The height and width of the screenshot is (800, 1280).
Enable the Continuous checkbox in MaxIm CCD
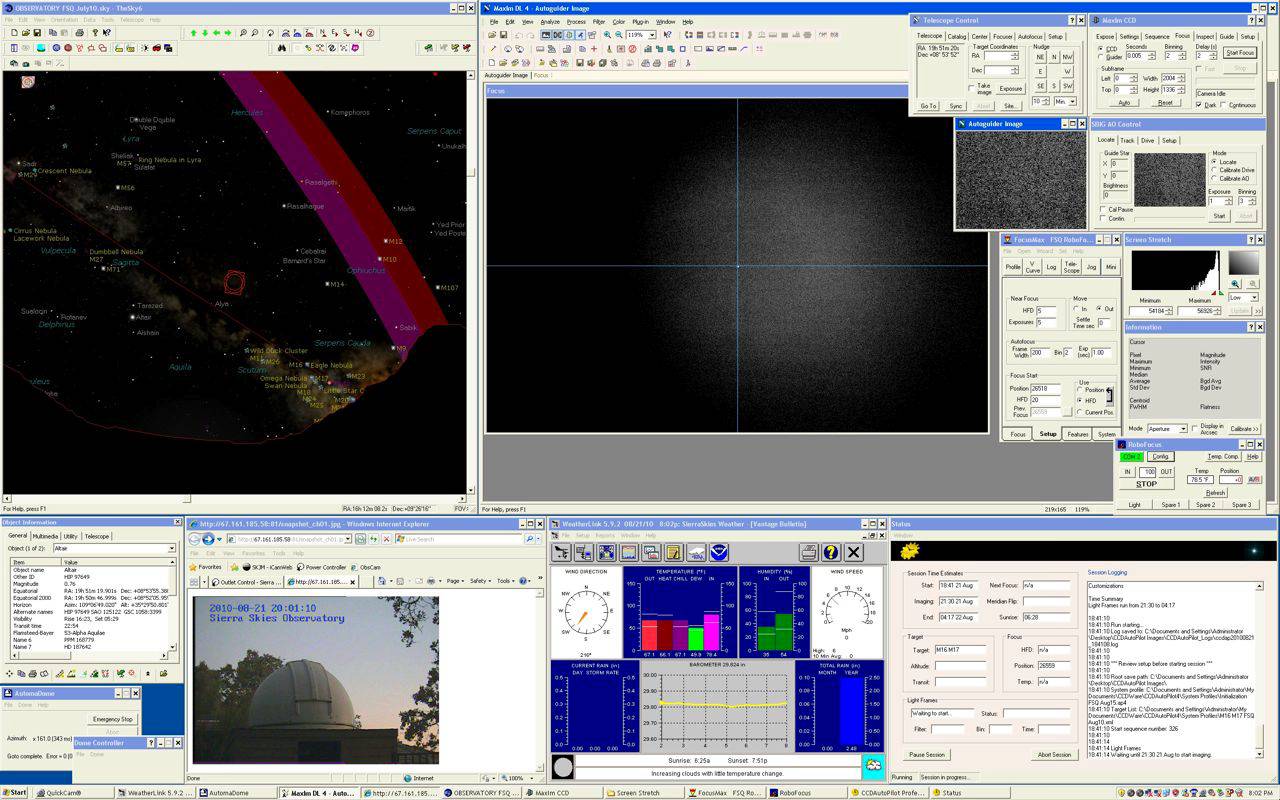(1224, 104)
